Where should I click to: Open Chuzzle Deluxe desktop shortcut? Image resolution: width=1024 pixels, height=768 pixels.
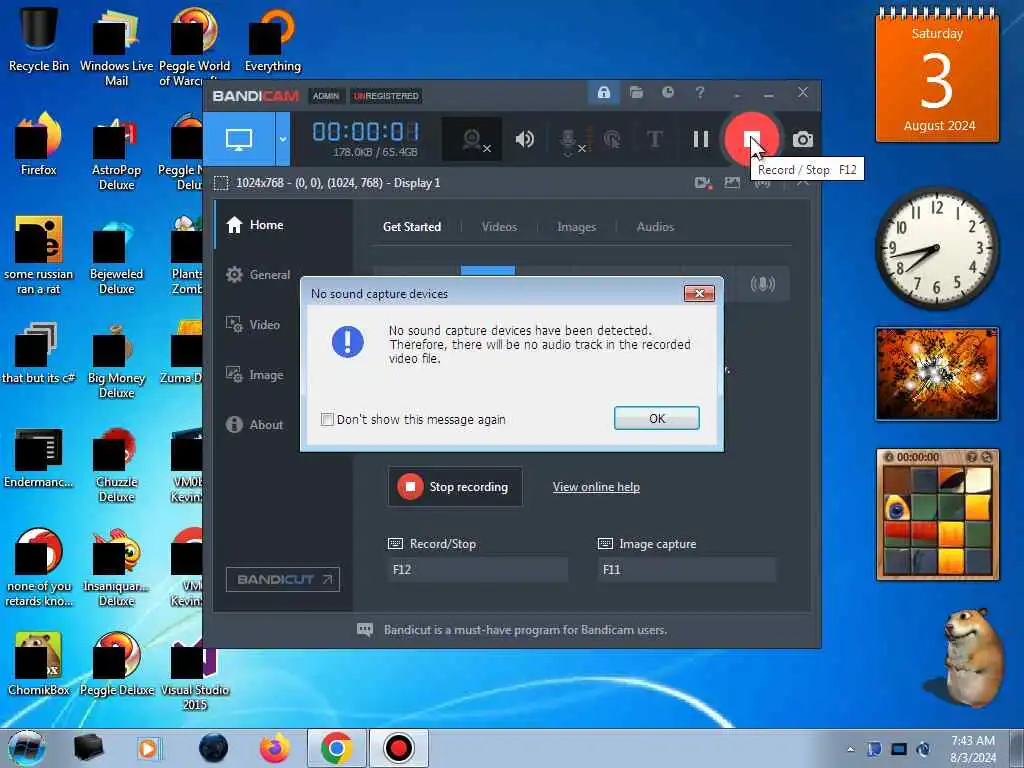(x=116, y=464)
